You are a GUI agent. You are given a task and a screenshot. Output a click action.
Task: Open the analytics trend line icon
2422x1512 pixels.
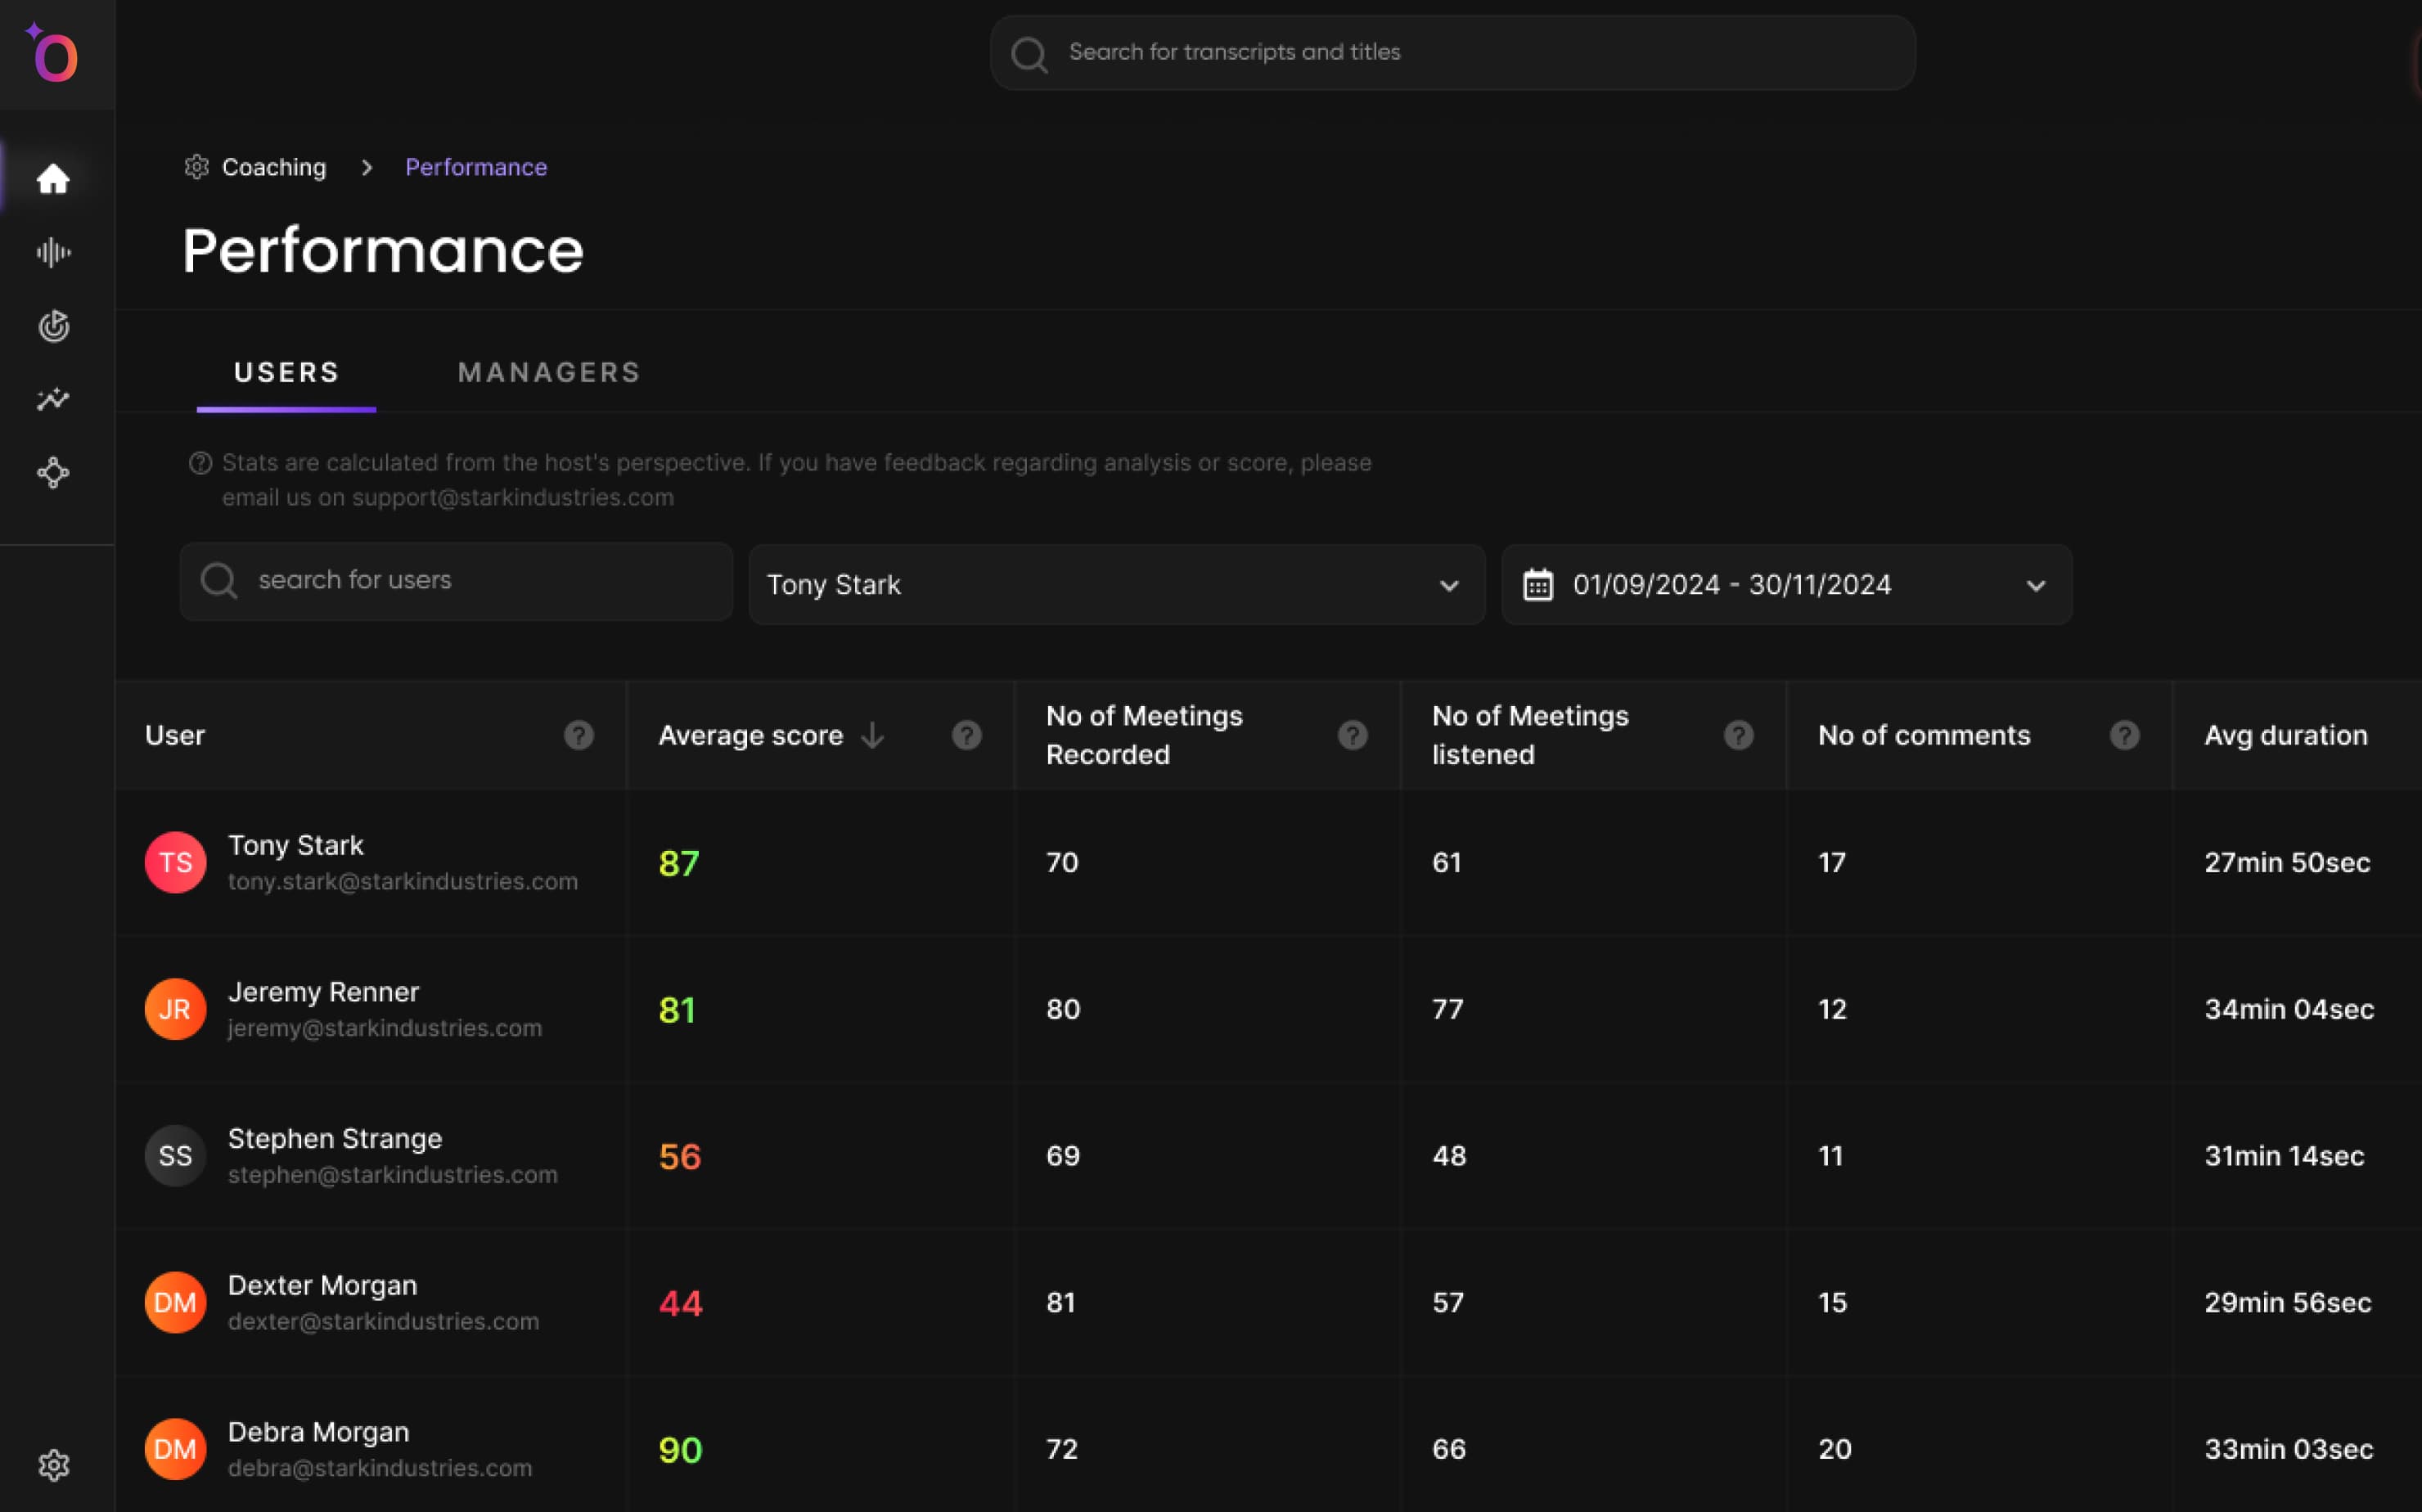pyautogui.click(x=53, y=399)
